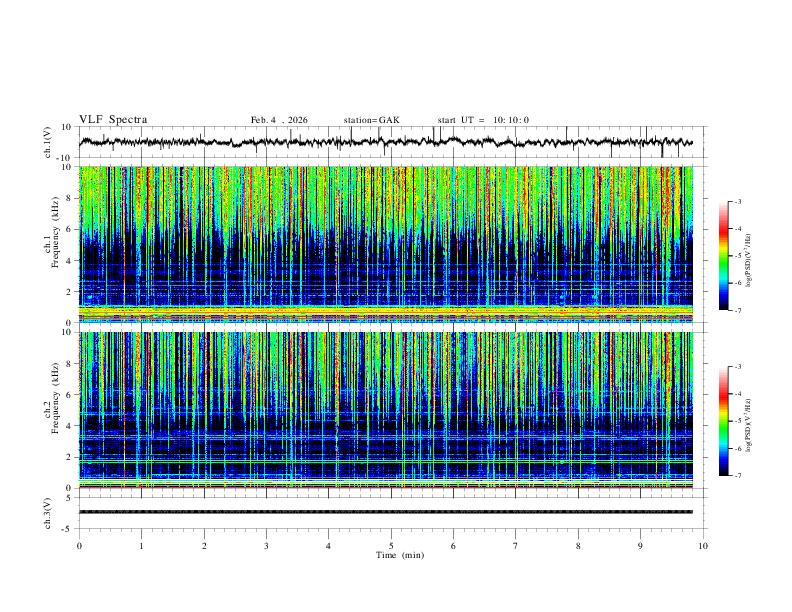The width and height of the screenshot is (792, 612).
Task: Click the "VLF Spectra" plot title
Action: 113,120
